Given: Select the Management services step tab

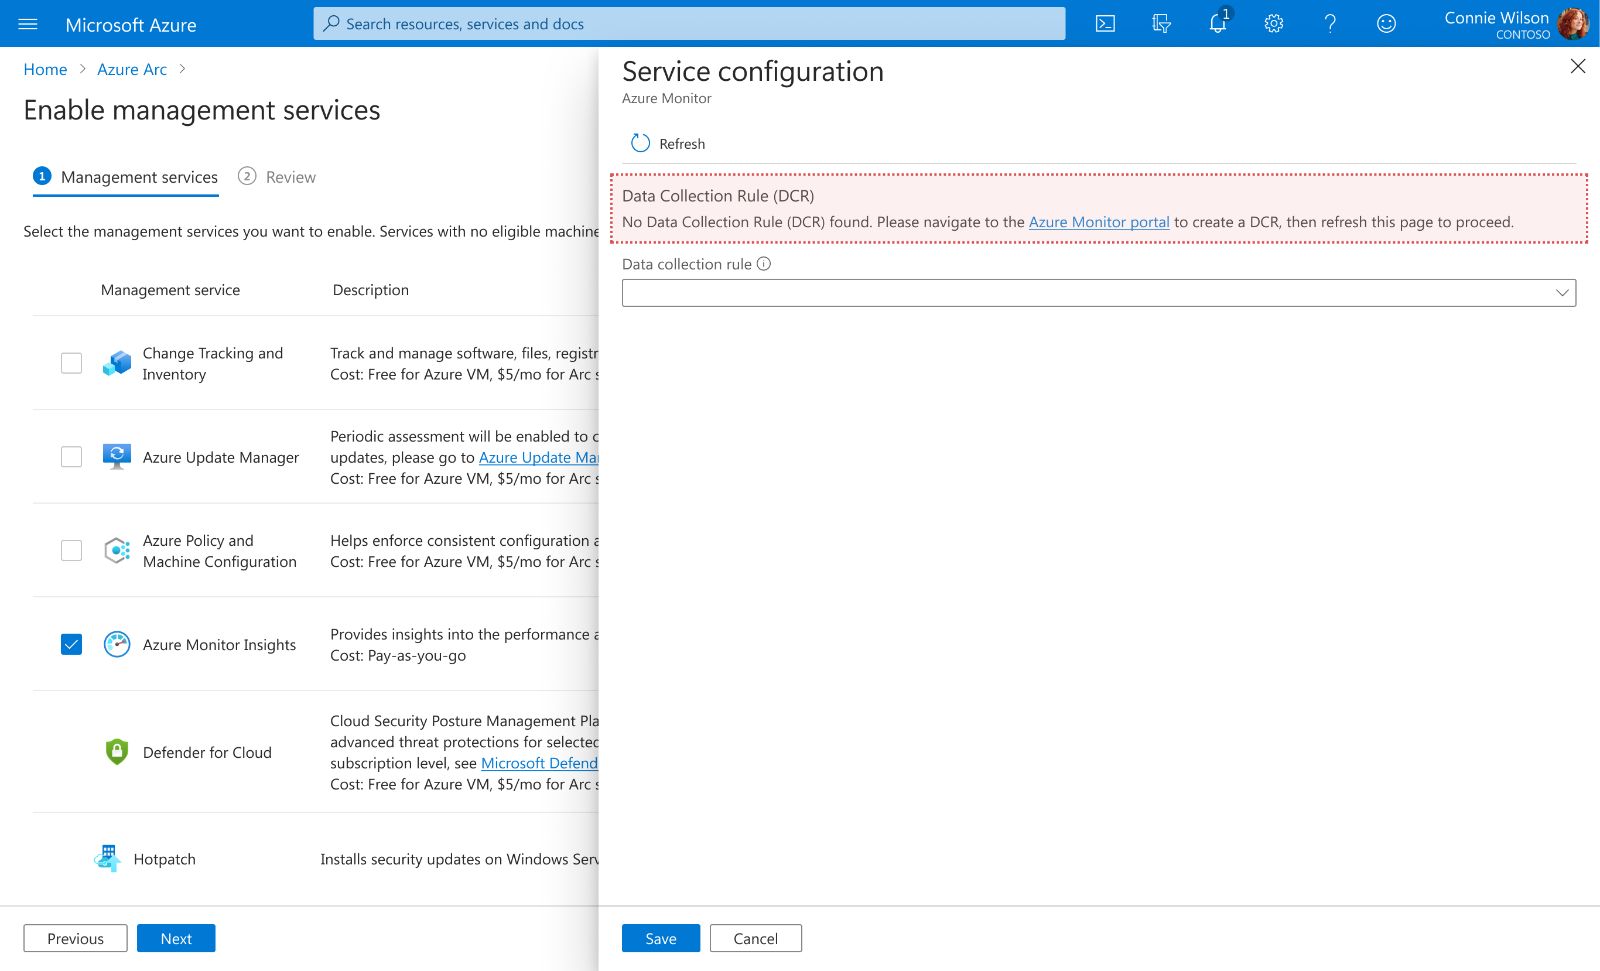Looking at the screenshot, I should point(126,177).
